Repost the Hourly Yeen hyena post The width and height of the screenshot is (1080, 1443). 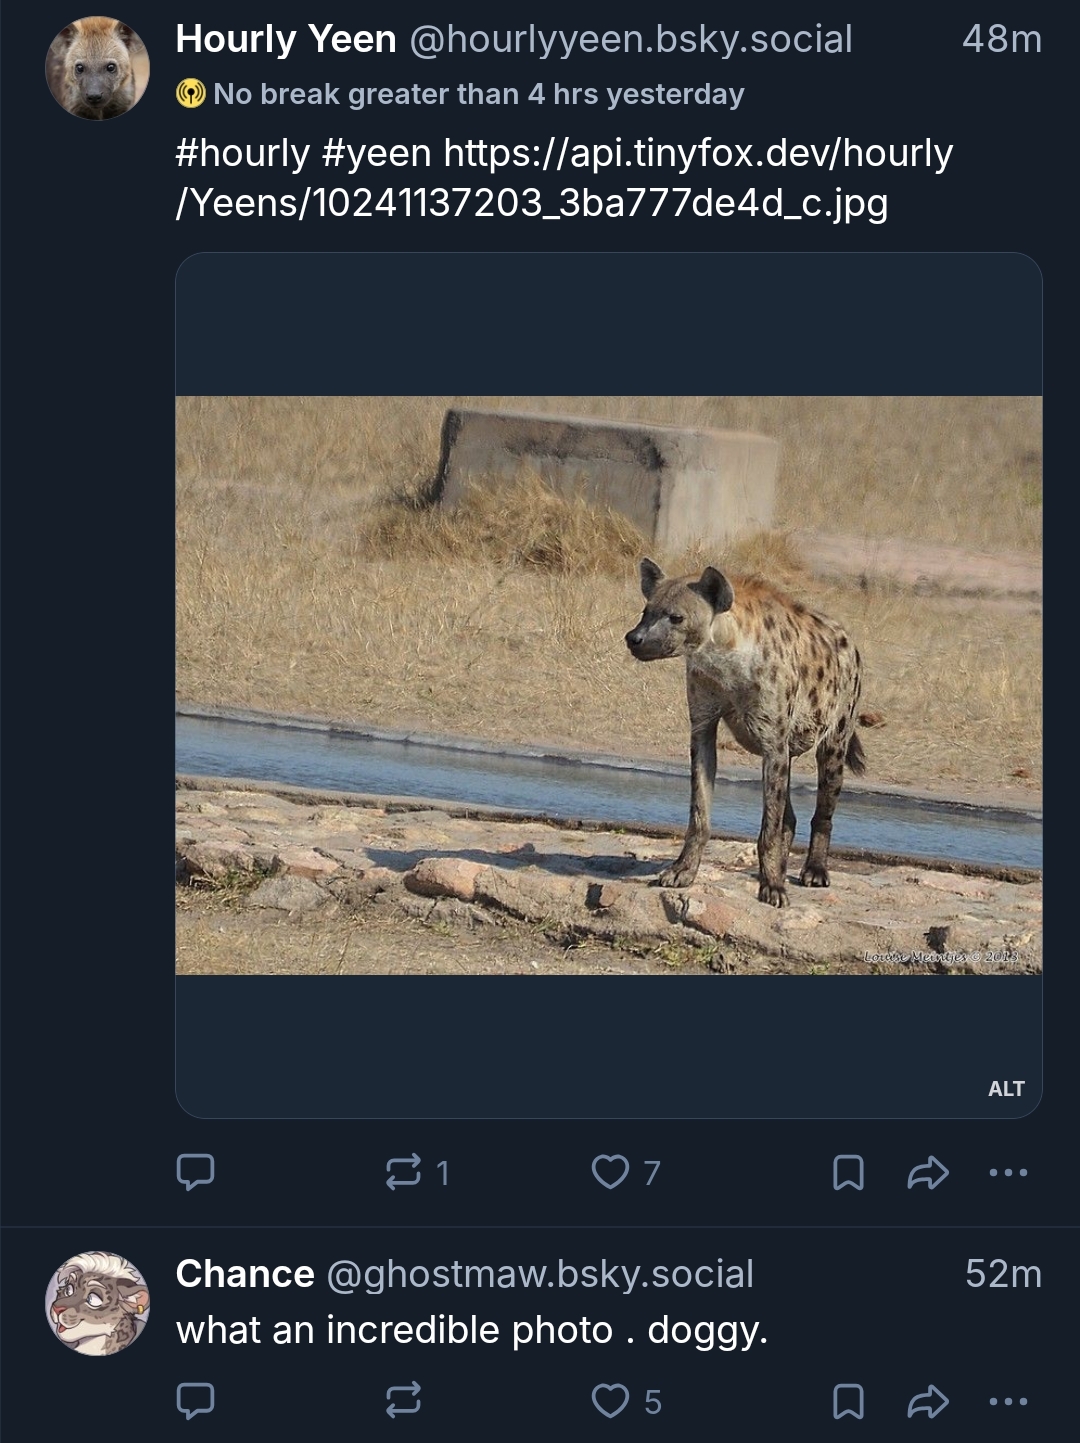(404, 1172)
